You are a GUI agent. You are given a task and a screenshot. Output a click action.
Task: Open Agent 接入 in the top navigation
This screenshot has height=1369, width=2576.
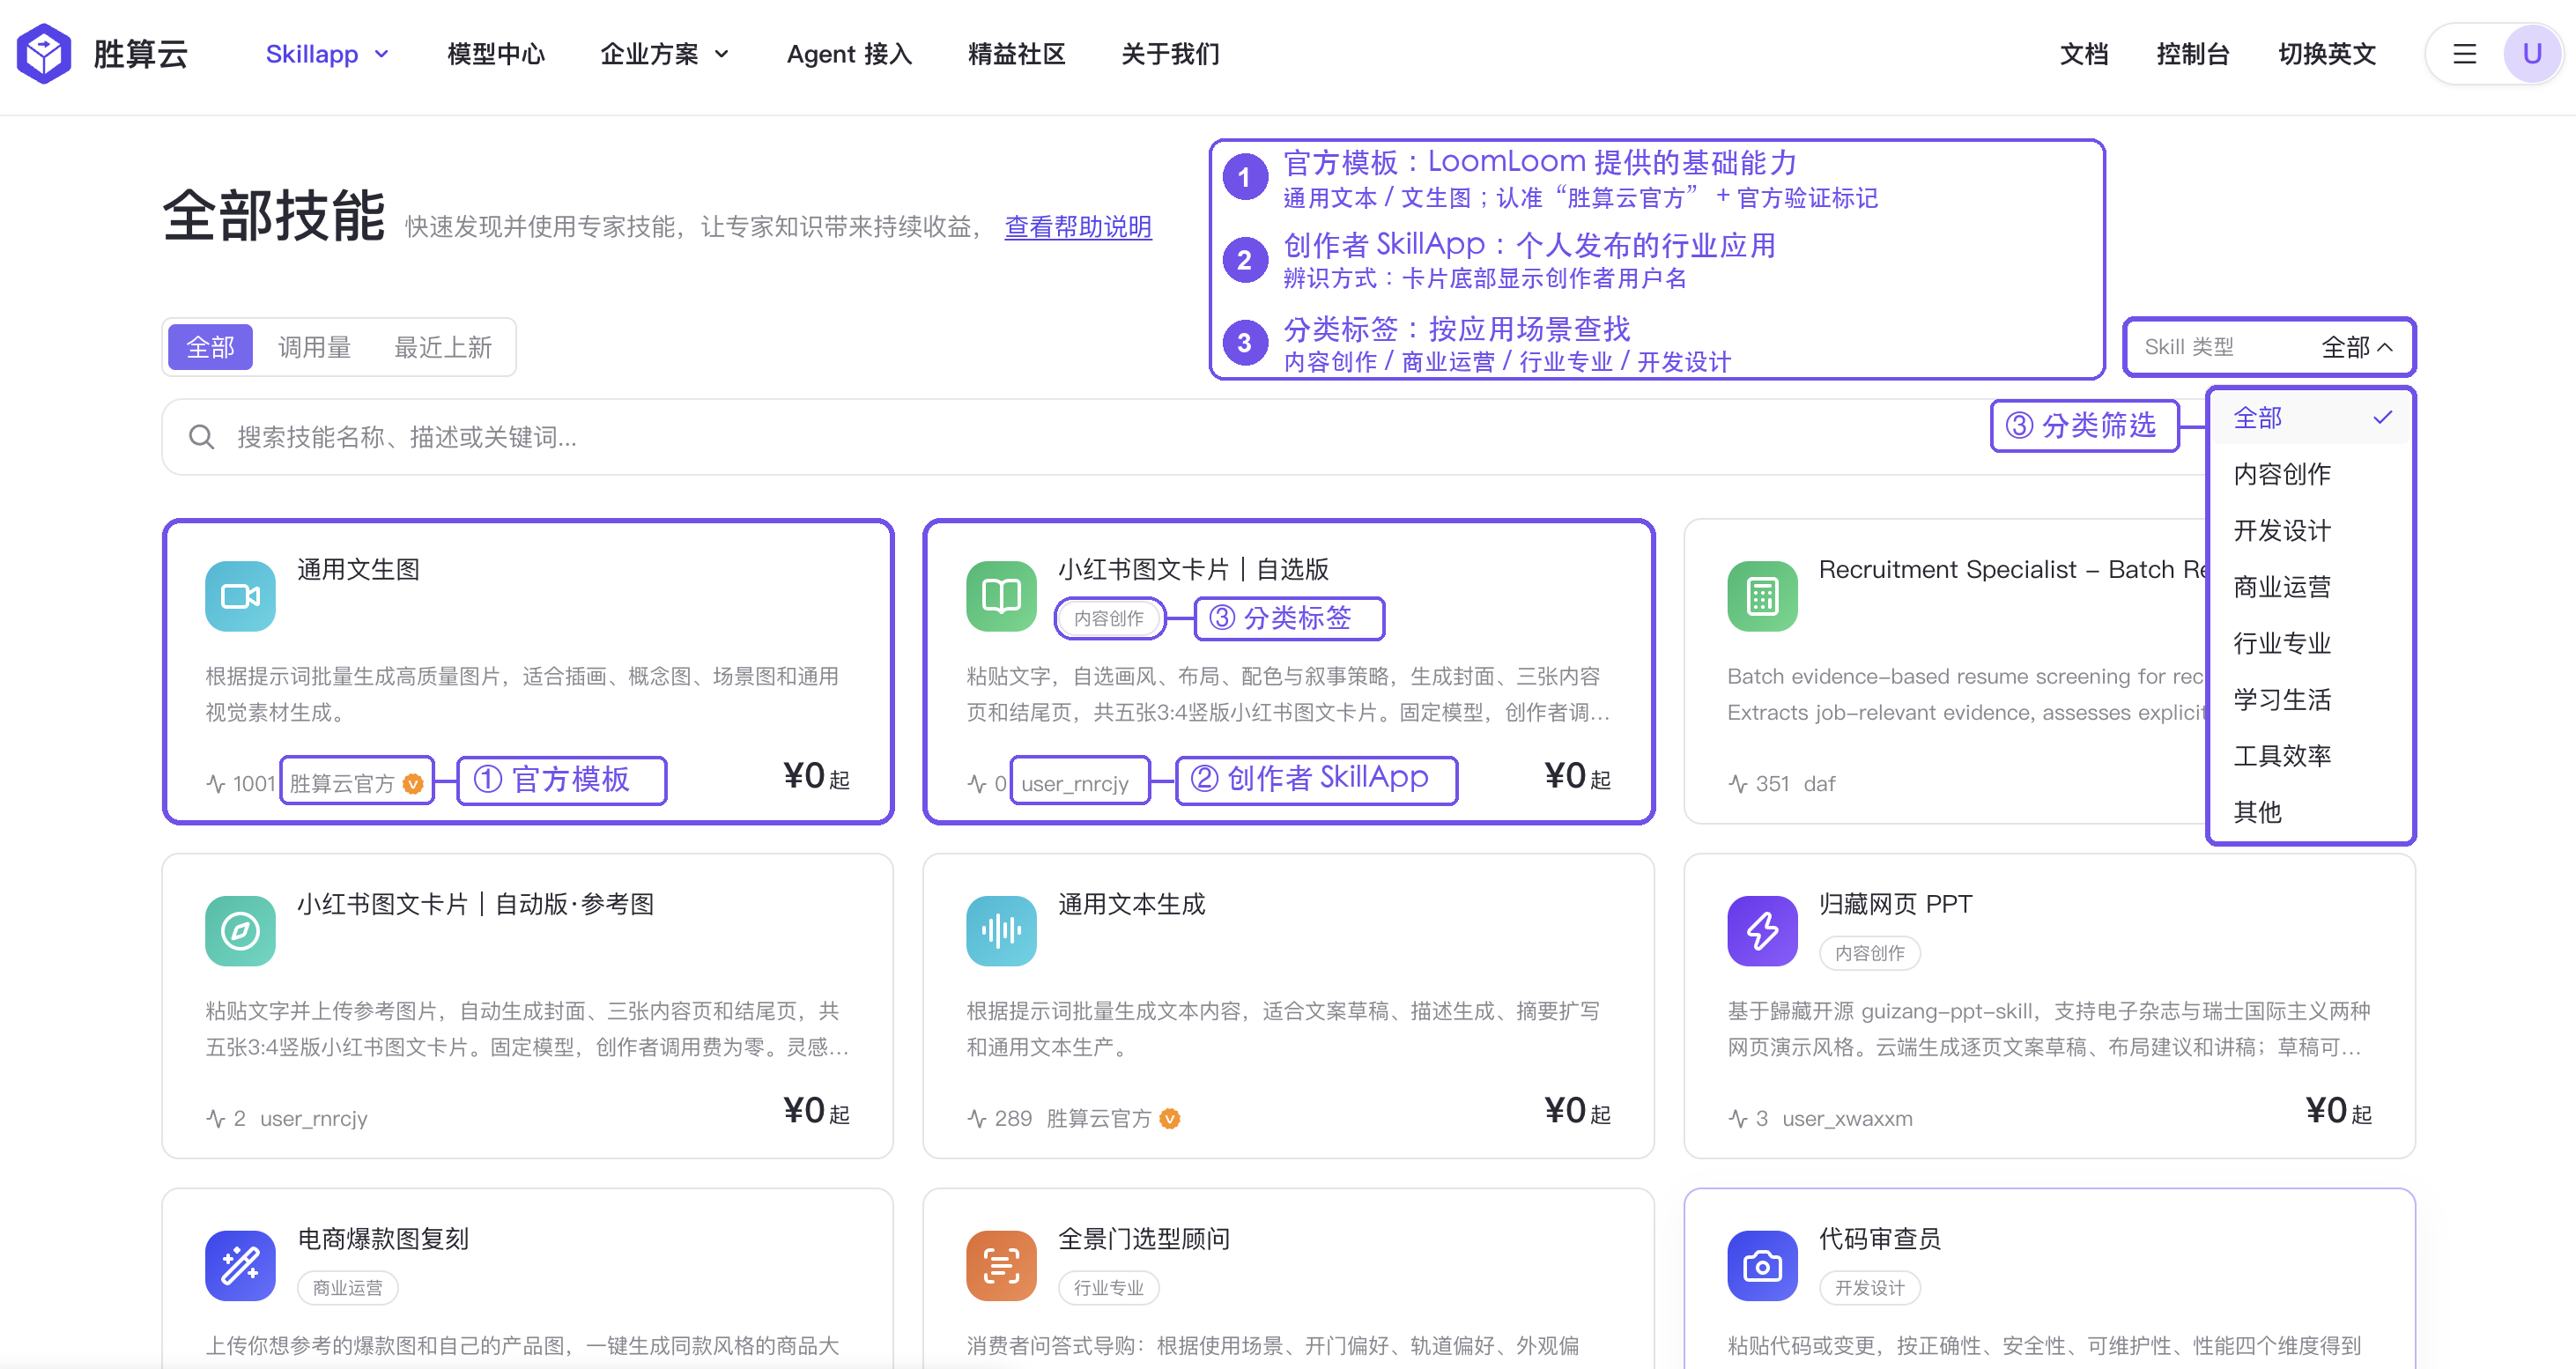(849, 54)
